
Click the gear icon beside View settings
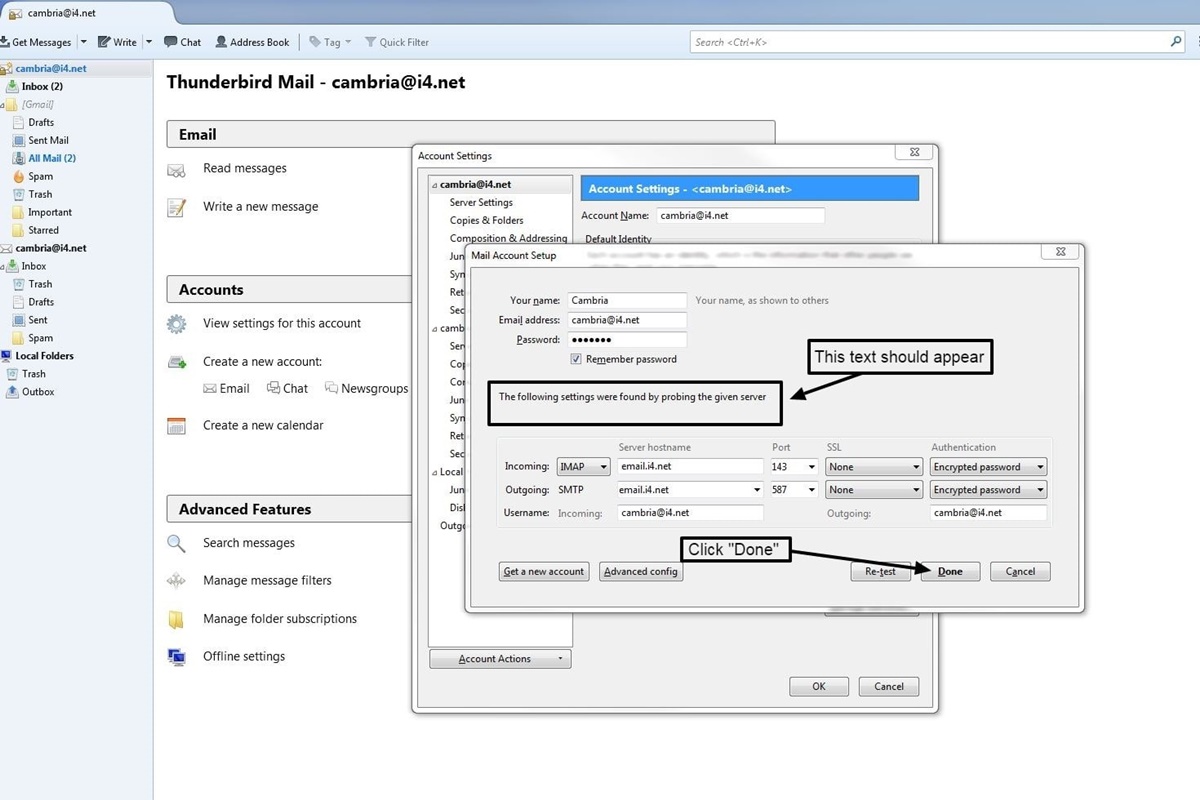pyautogui.click(x=177, y=324)
